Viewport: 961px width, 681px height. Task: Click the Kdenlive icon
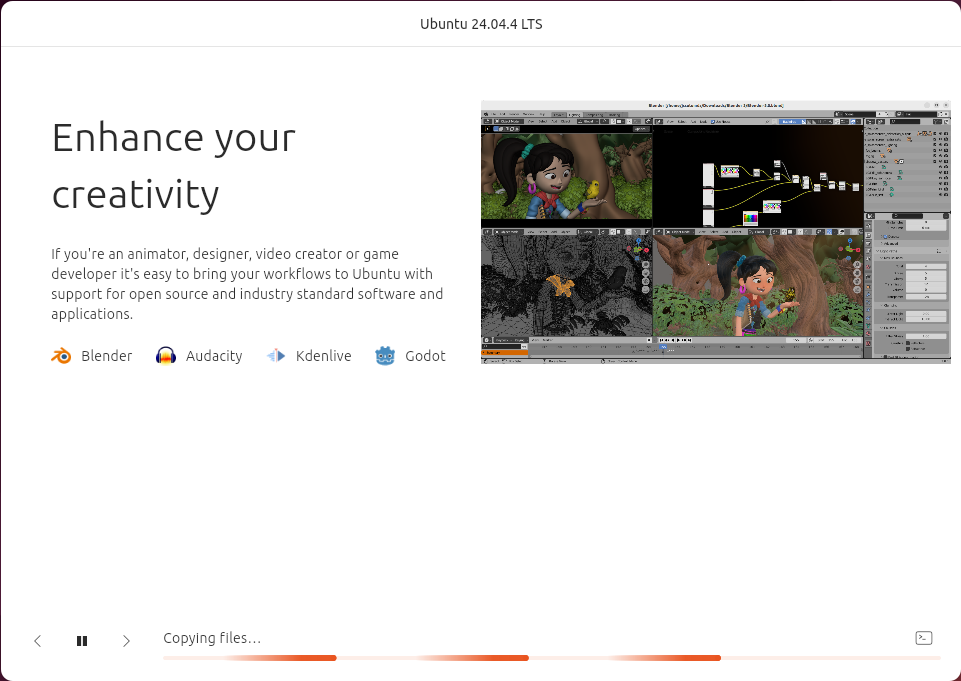(x=276, y=356)
